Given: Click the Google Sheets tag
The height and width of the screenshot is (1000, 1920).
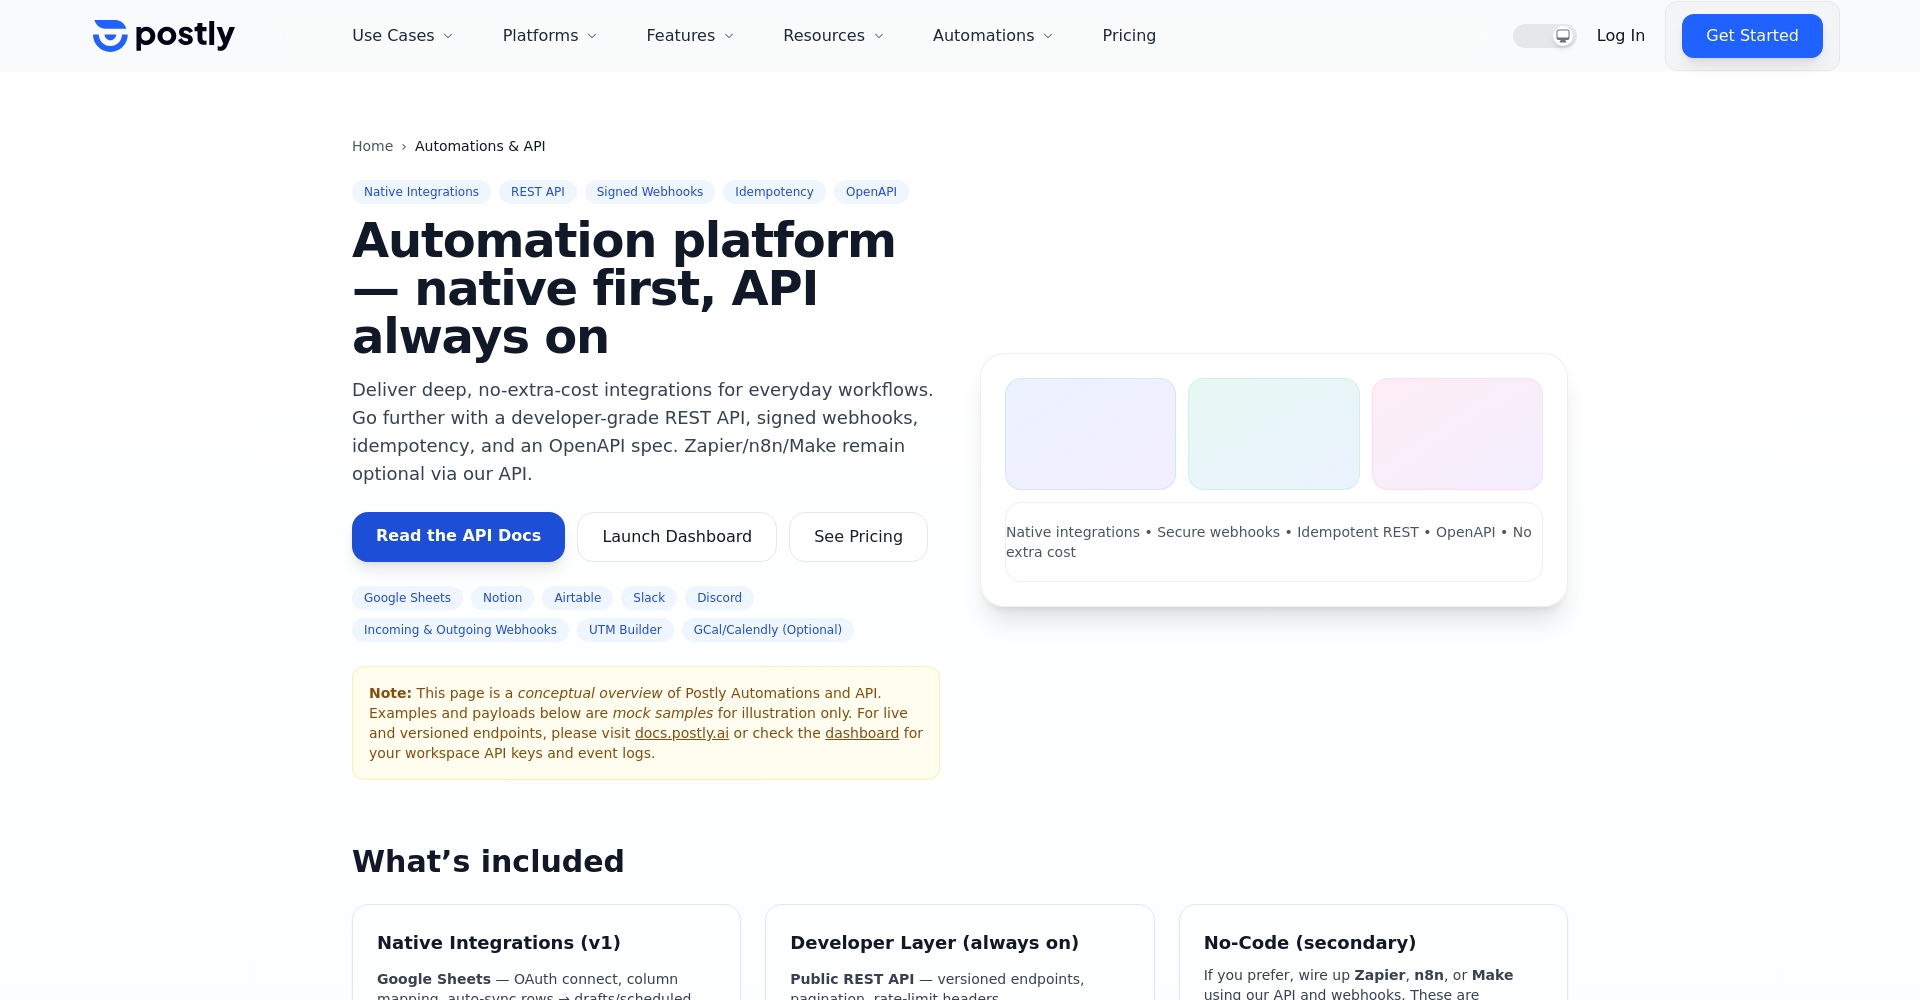Looking at the screenshot, I should 407,598.
